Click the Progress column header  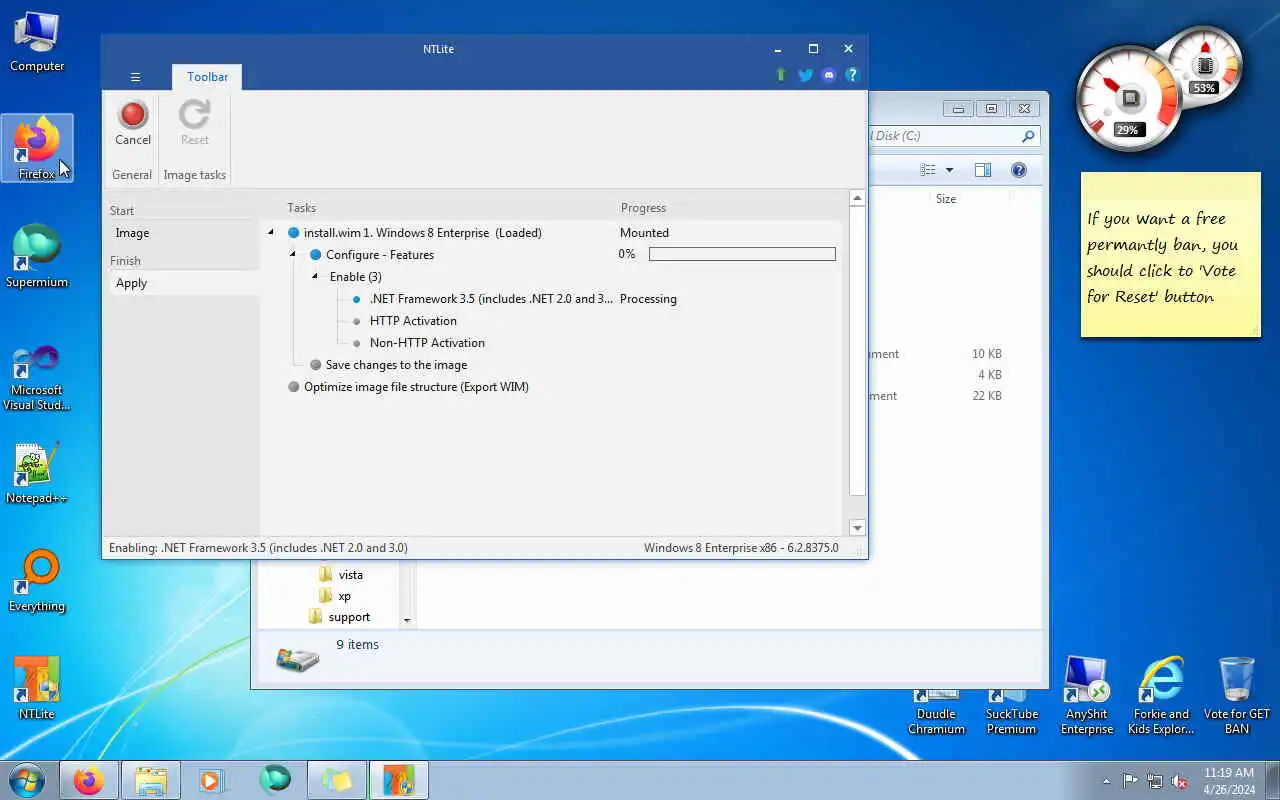click(643, 208)
